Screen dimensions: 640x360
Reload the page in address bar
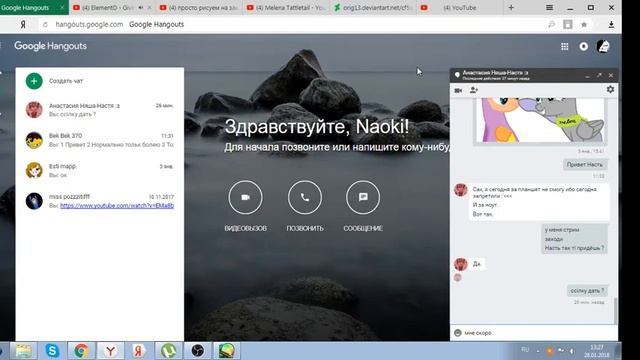(45, 24)
